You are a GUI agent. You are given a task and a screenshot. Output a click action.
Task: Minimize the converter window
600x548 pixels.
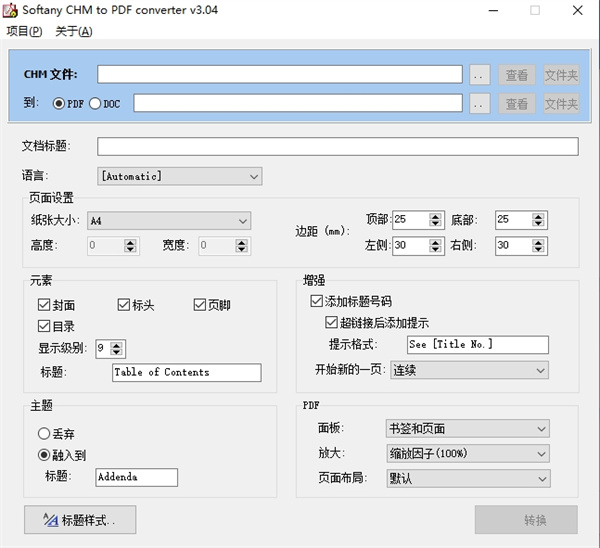pyautogui.click(x=494, y=10)
